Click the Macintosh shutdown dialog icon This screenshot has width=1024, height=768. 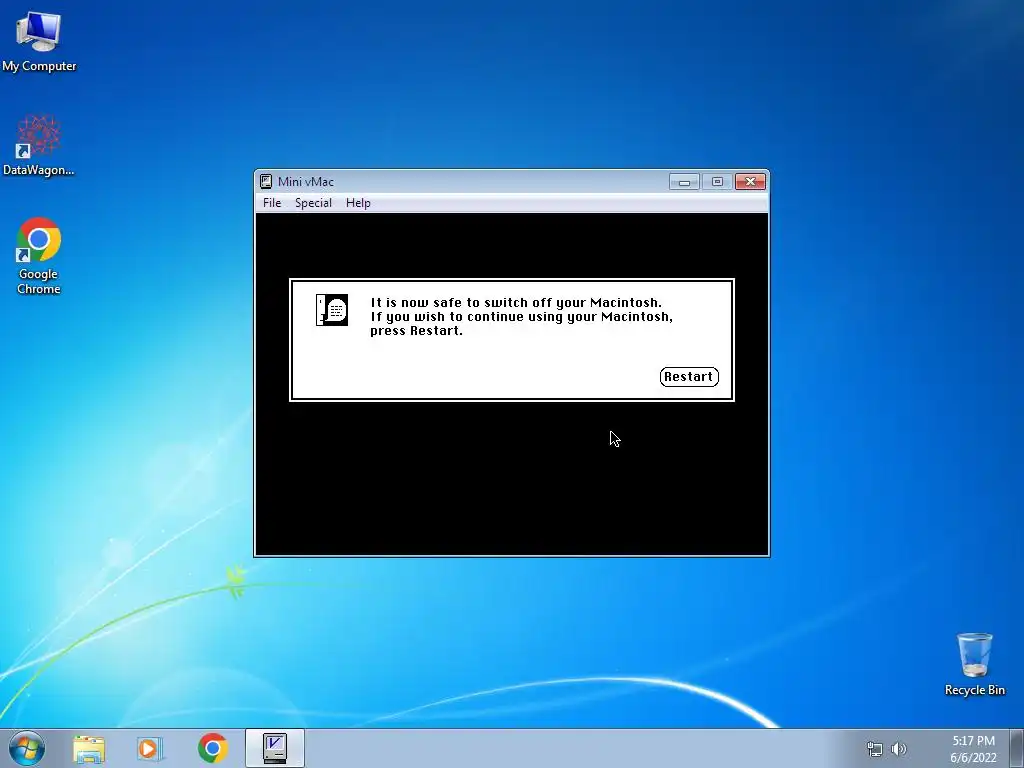coord(332,310)
